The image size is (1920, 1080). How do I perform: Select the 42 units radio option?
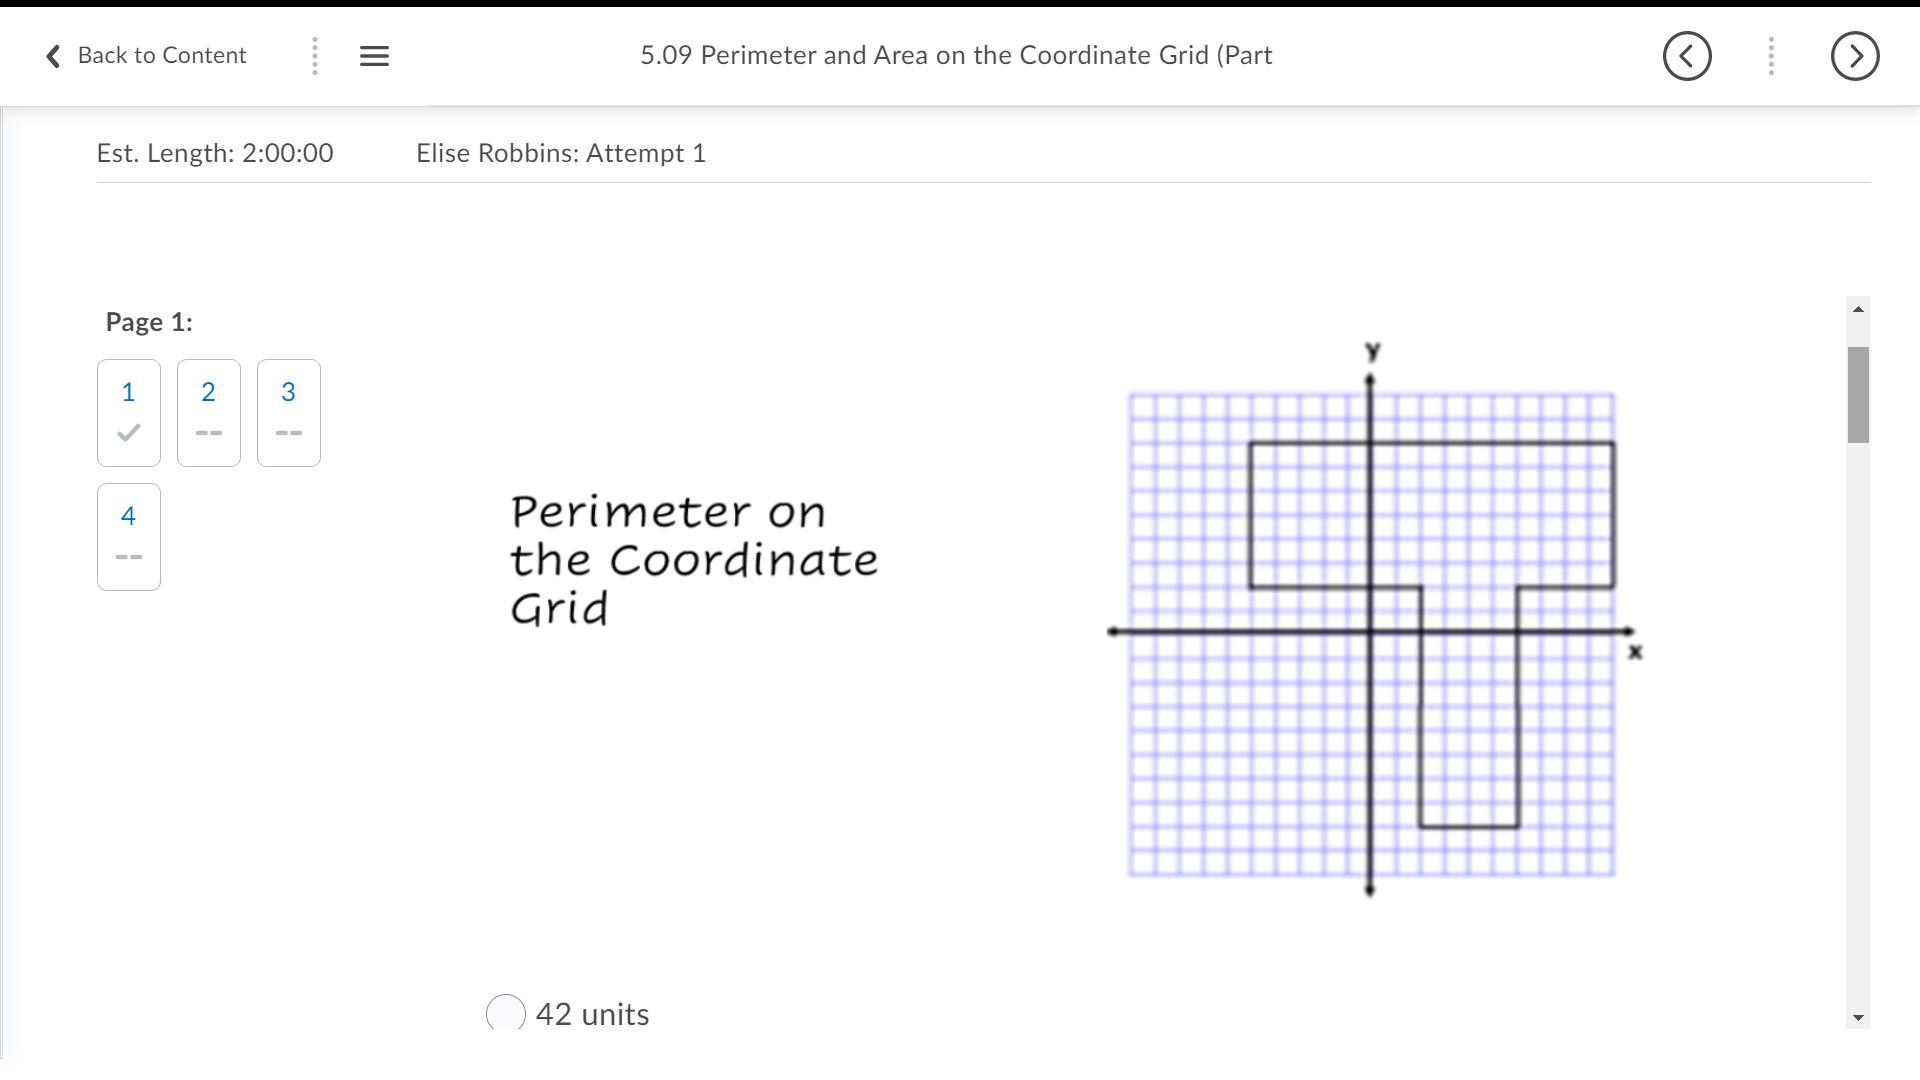tap(506, 1013)
